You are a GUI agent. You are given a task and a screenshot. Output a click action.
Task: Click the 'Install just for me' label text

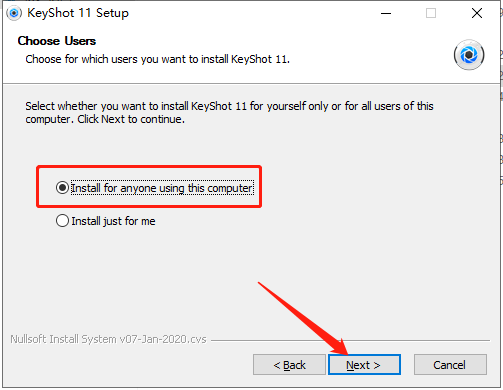[113, 221]
